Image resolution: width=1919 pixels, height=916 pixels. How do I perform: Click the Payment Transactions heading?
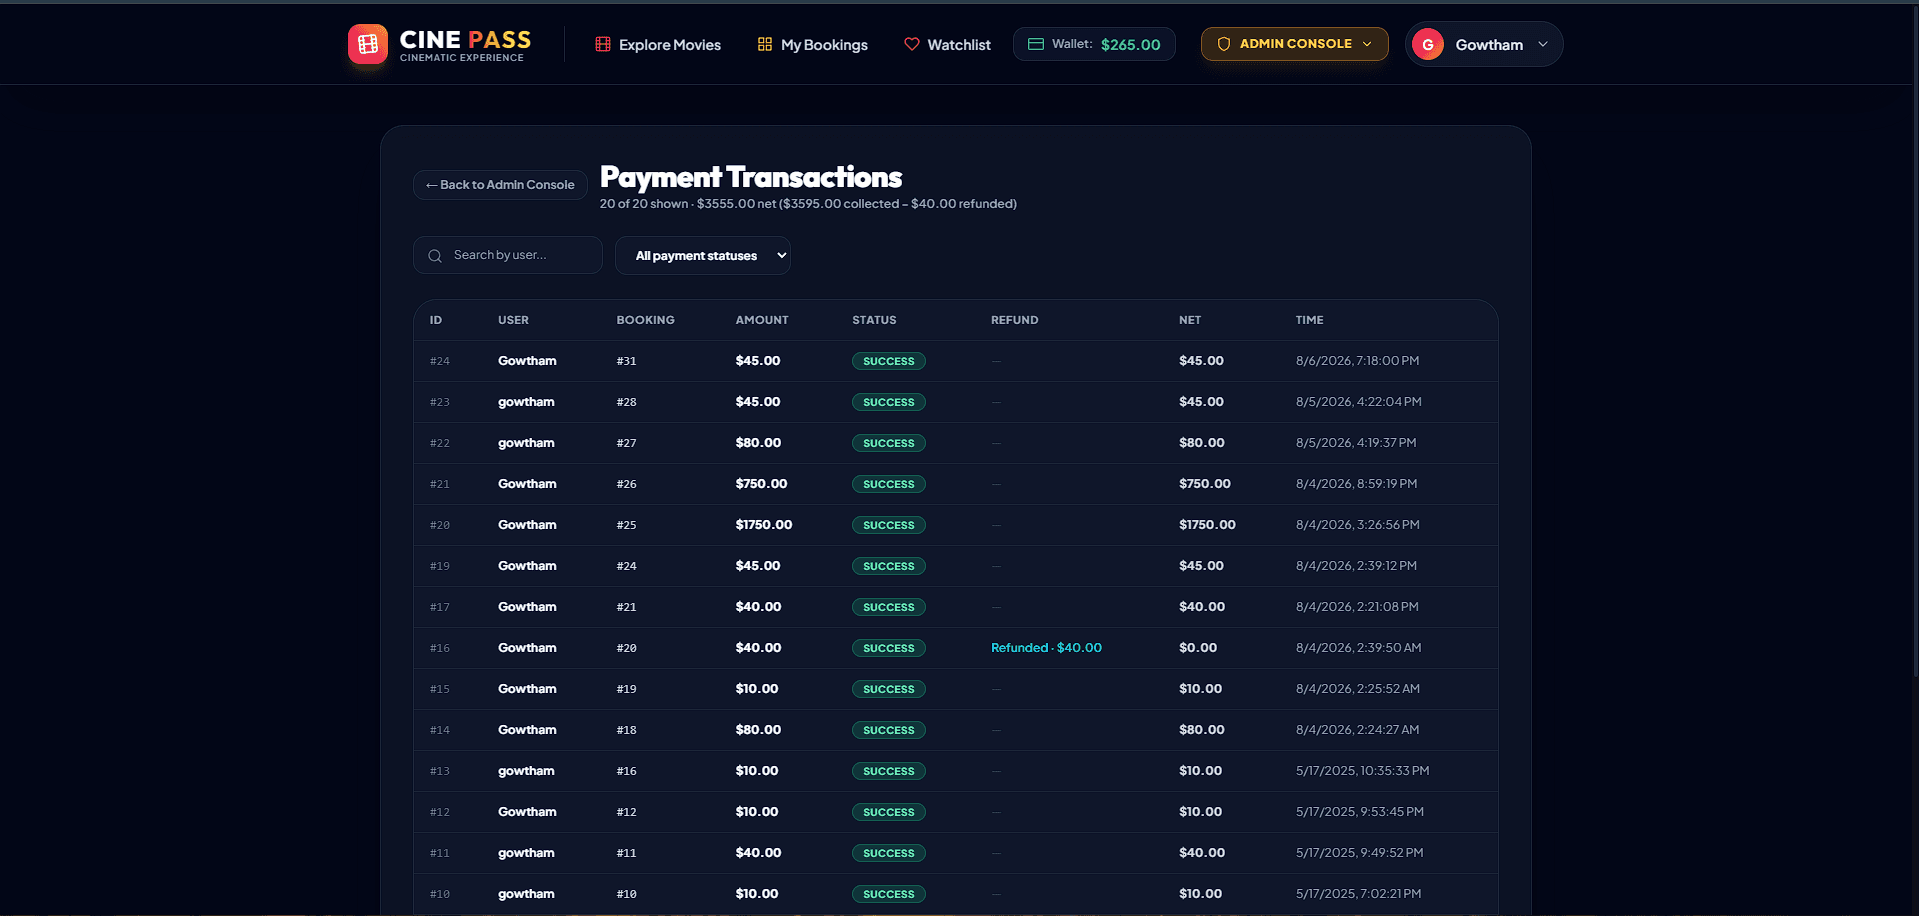click(751, 177)
